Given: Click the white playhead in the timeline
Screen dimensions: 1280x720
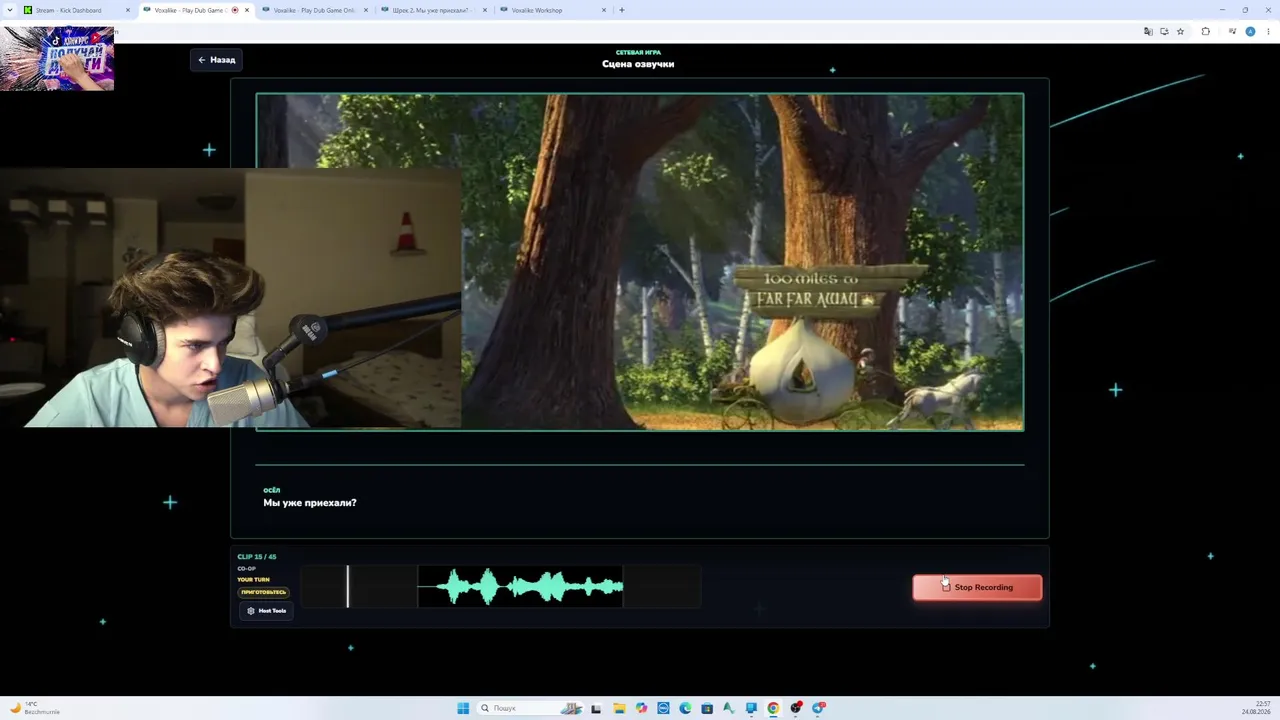Looking at the screenshot, I should tap(348, 586).
